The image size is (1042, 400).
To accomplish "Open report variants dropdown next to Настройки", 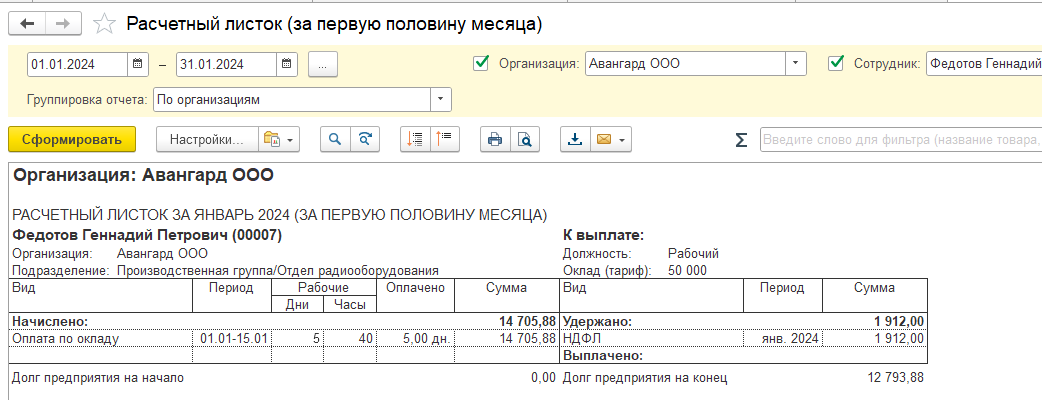I will coord(279,140).
